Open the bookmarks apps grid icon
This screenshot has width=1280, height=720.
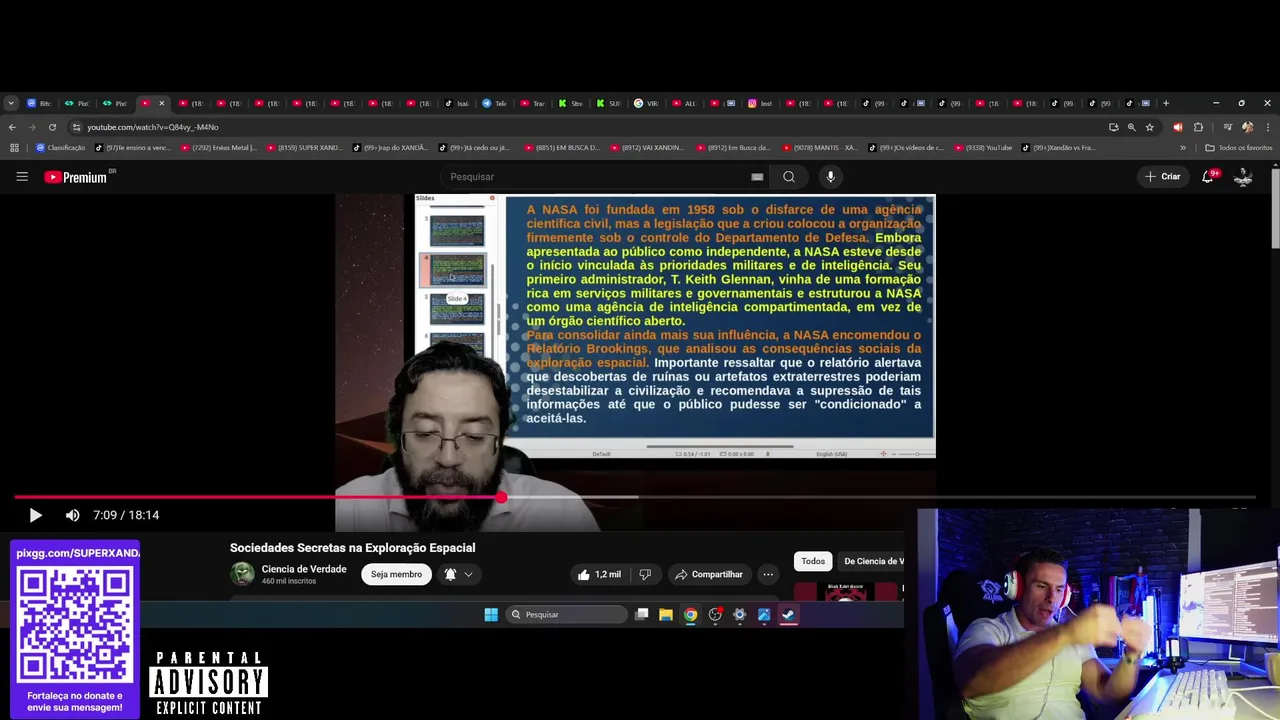tap(14, 148)
